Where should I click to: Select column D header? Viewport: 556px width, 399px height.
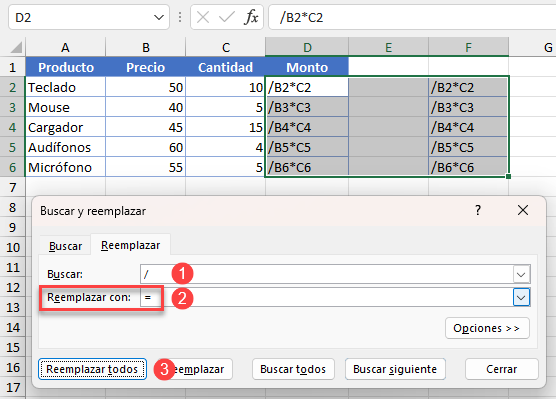307,47
